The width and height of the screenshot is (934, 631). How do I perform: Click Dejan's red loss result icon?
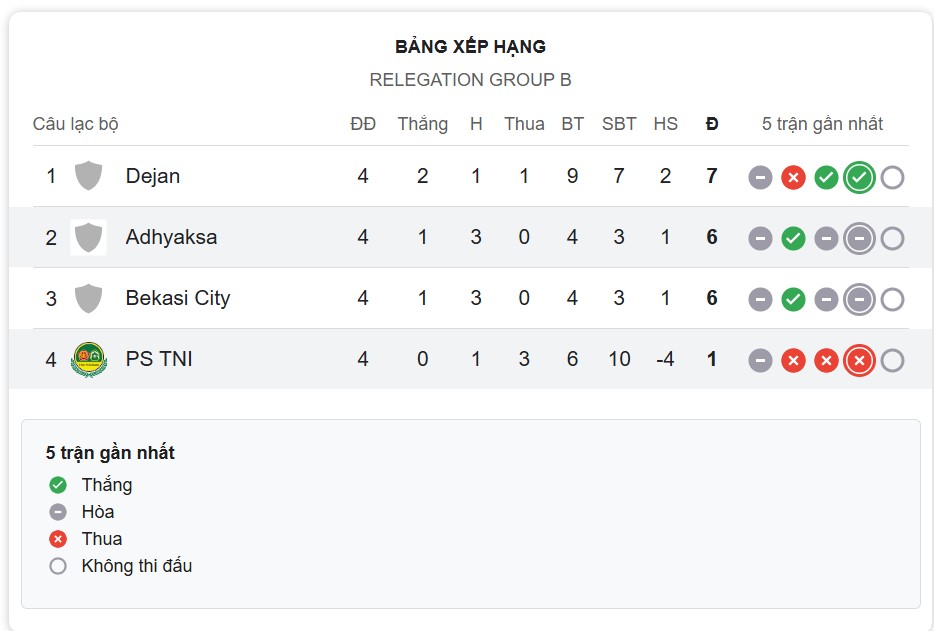(793, 177)
